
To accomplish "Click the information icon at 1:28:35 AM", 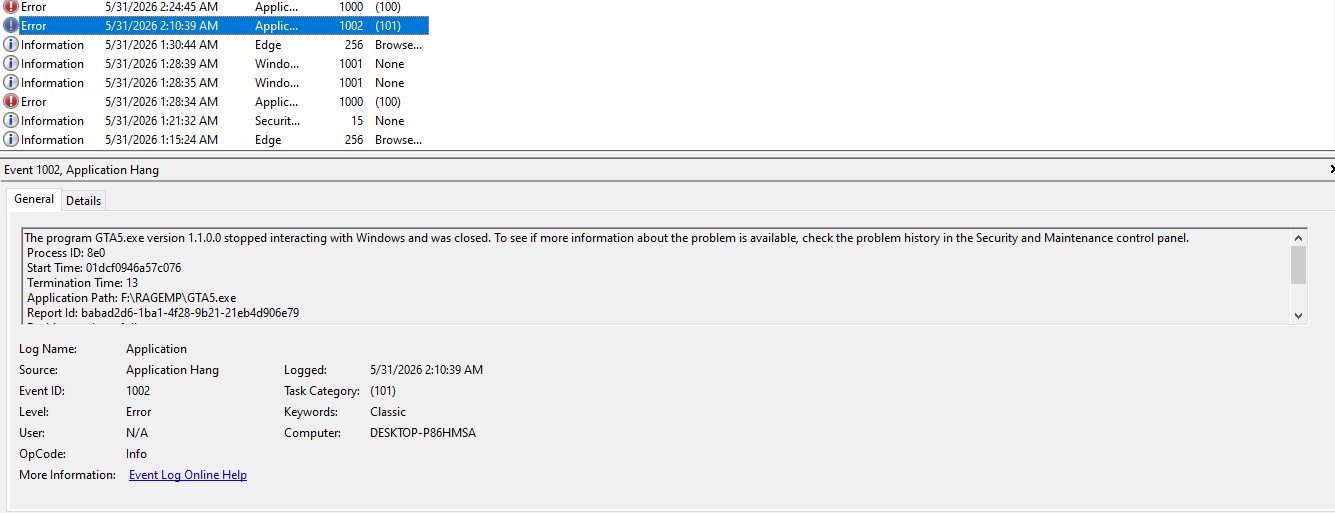I will click(x=11, y=83).
